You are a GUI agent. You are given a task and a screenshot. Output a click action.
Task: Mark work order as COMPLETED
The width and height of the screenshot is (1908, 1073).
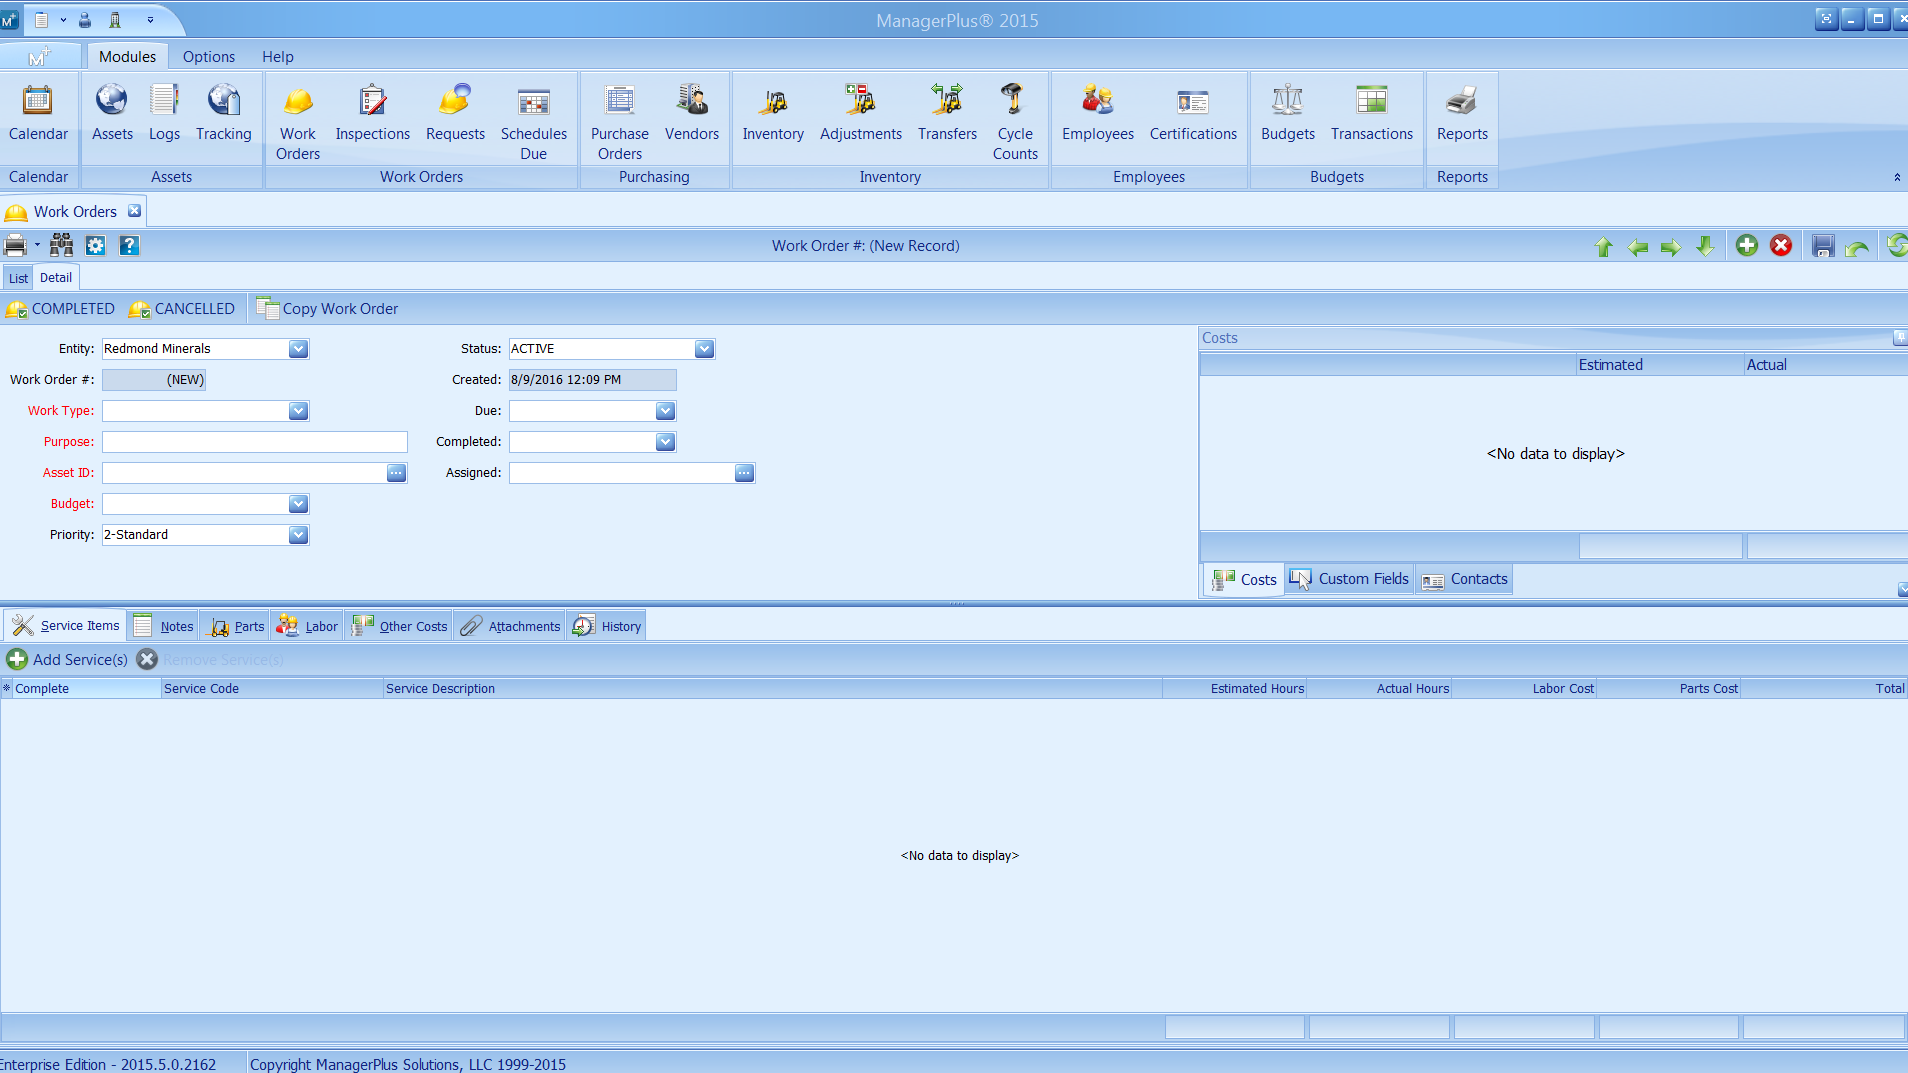(60, 309)
